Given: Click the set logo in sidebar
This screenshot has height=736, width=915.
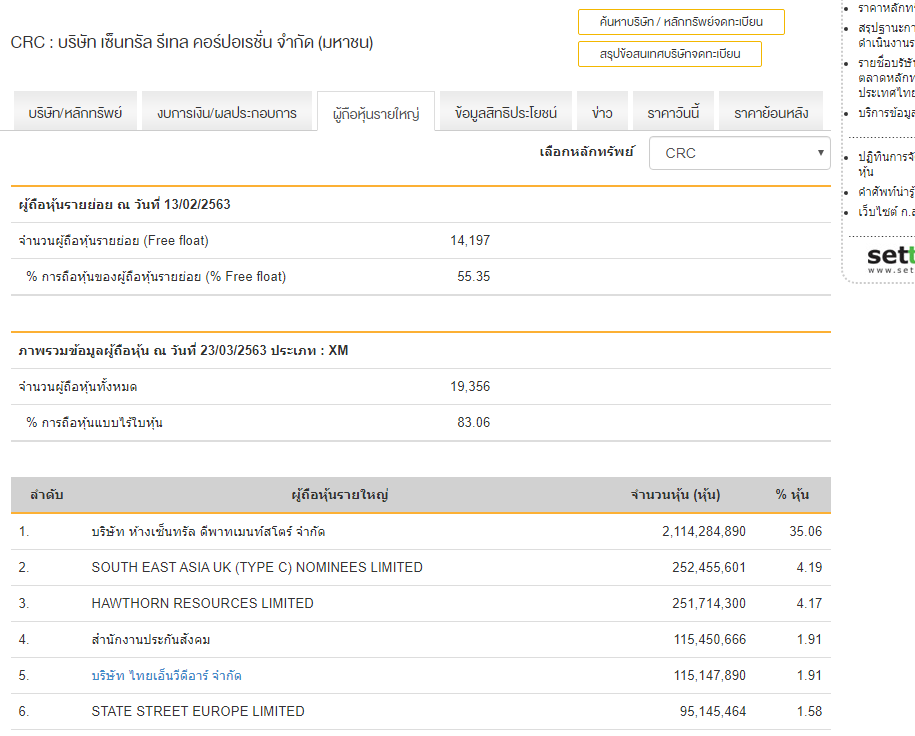Looking at the screenshot, I should (x=890, y=259).
